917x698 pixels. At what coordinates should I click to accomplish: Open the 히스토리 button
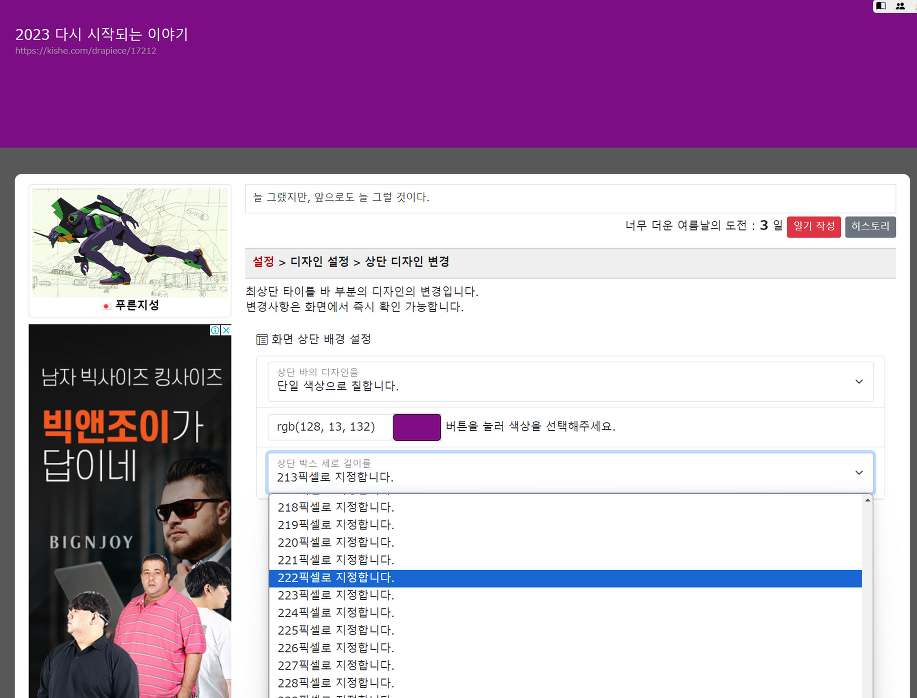click(870, 227)
